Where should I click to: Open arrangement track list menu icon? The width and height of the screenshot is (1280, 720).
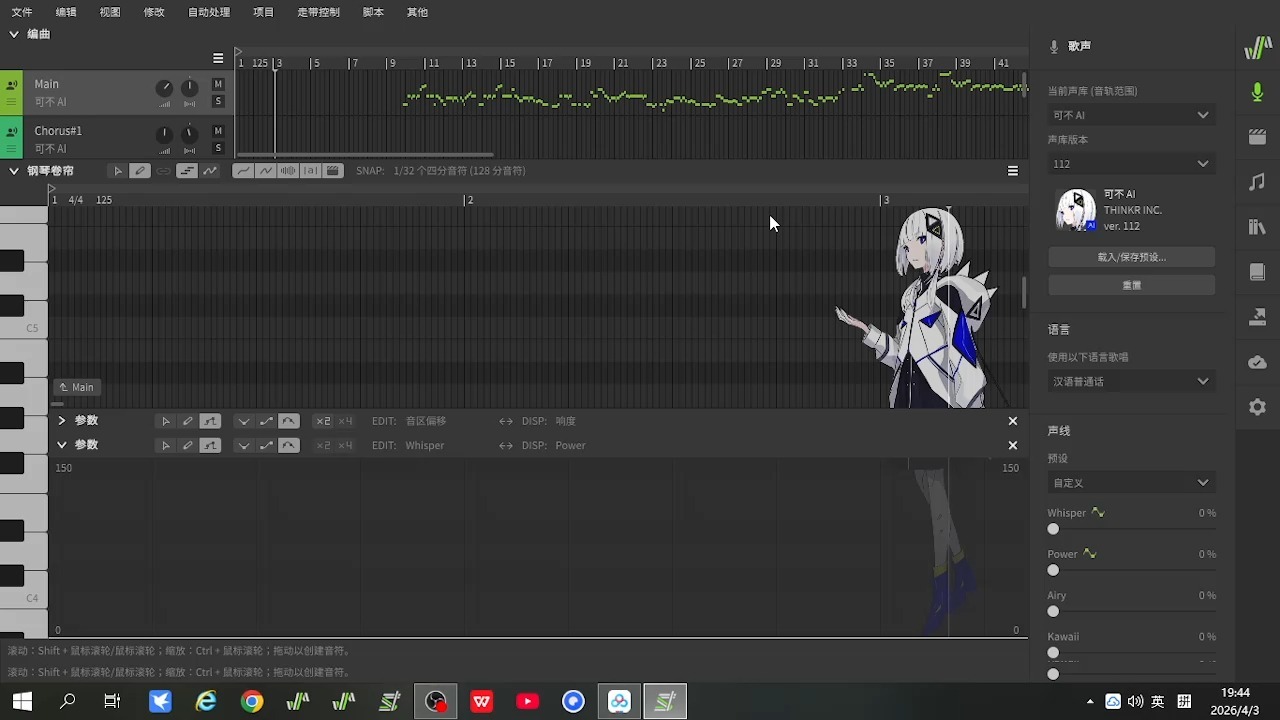(x=218, y=58)
